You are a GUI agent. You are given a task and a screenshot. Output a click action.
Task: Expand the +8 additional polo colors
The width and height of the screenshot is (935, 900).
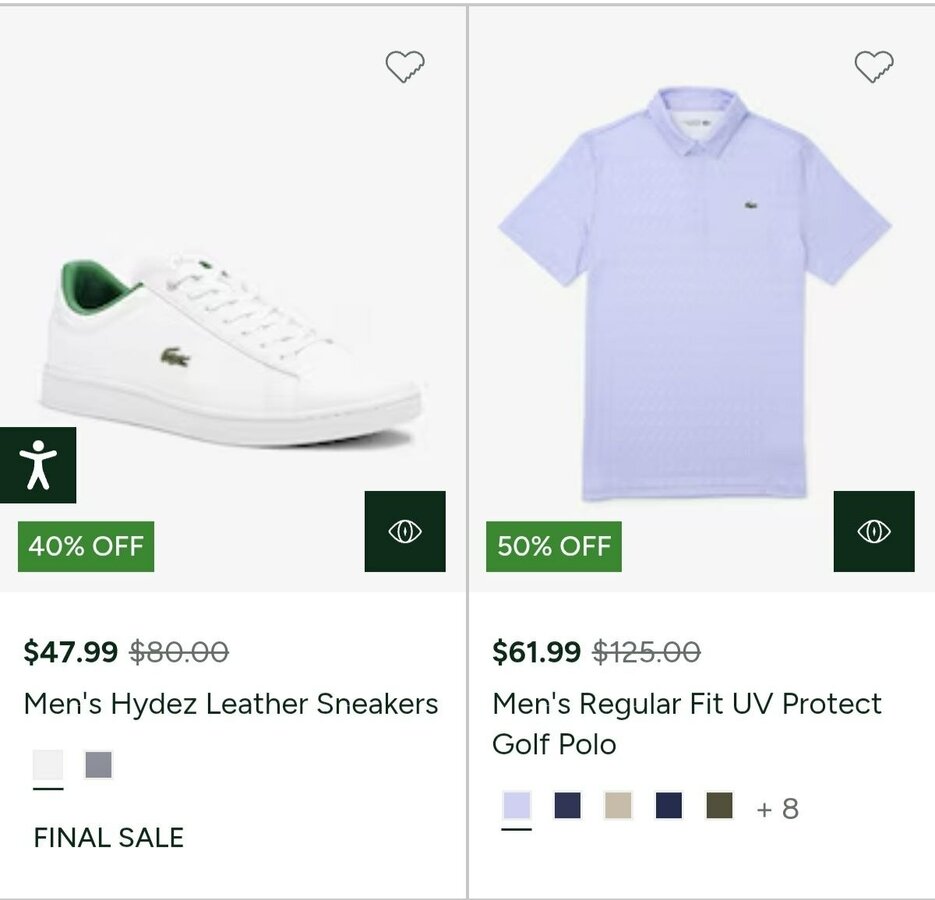tap(778, 808)
